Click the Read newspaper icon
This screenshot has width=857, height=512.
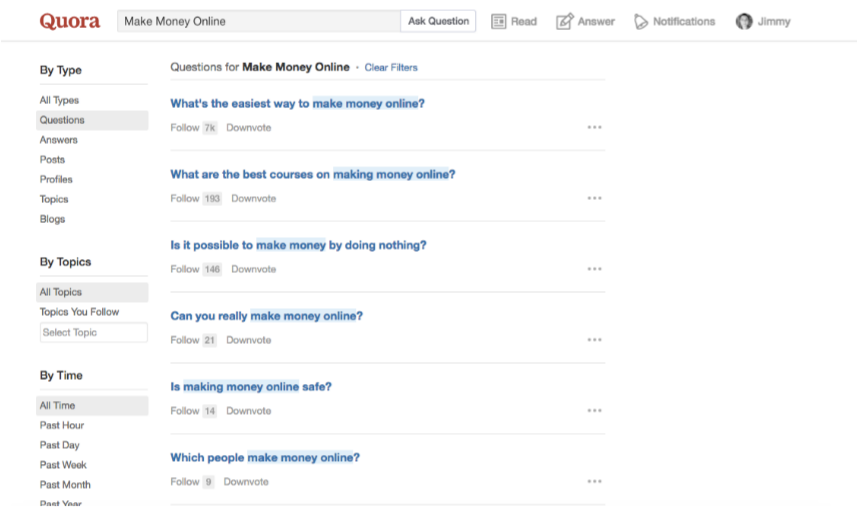click(498, 21)
